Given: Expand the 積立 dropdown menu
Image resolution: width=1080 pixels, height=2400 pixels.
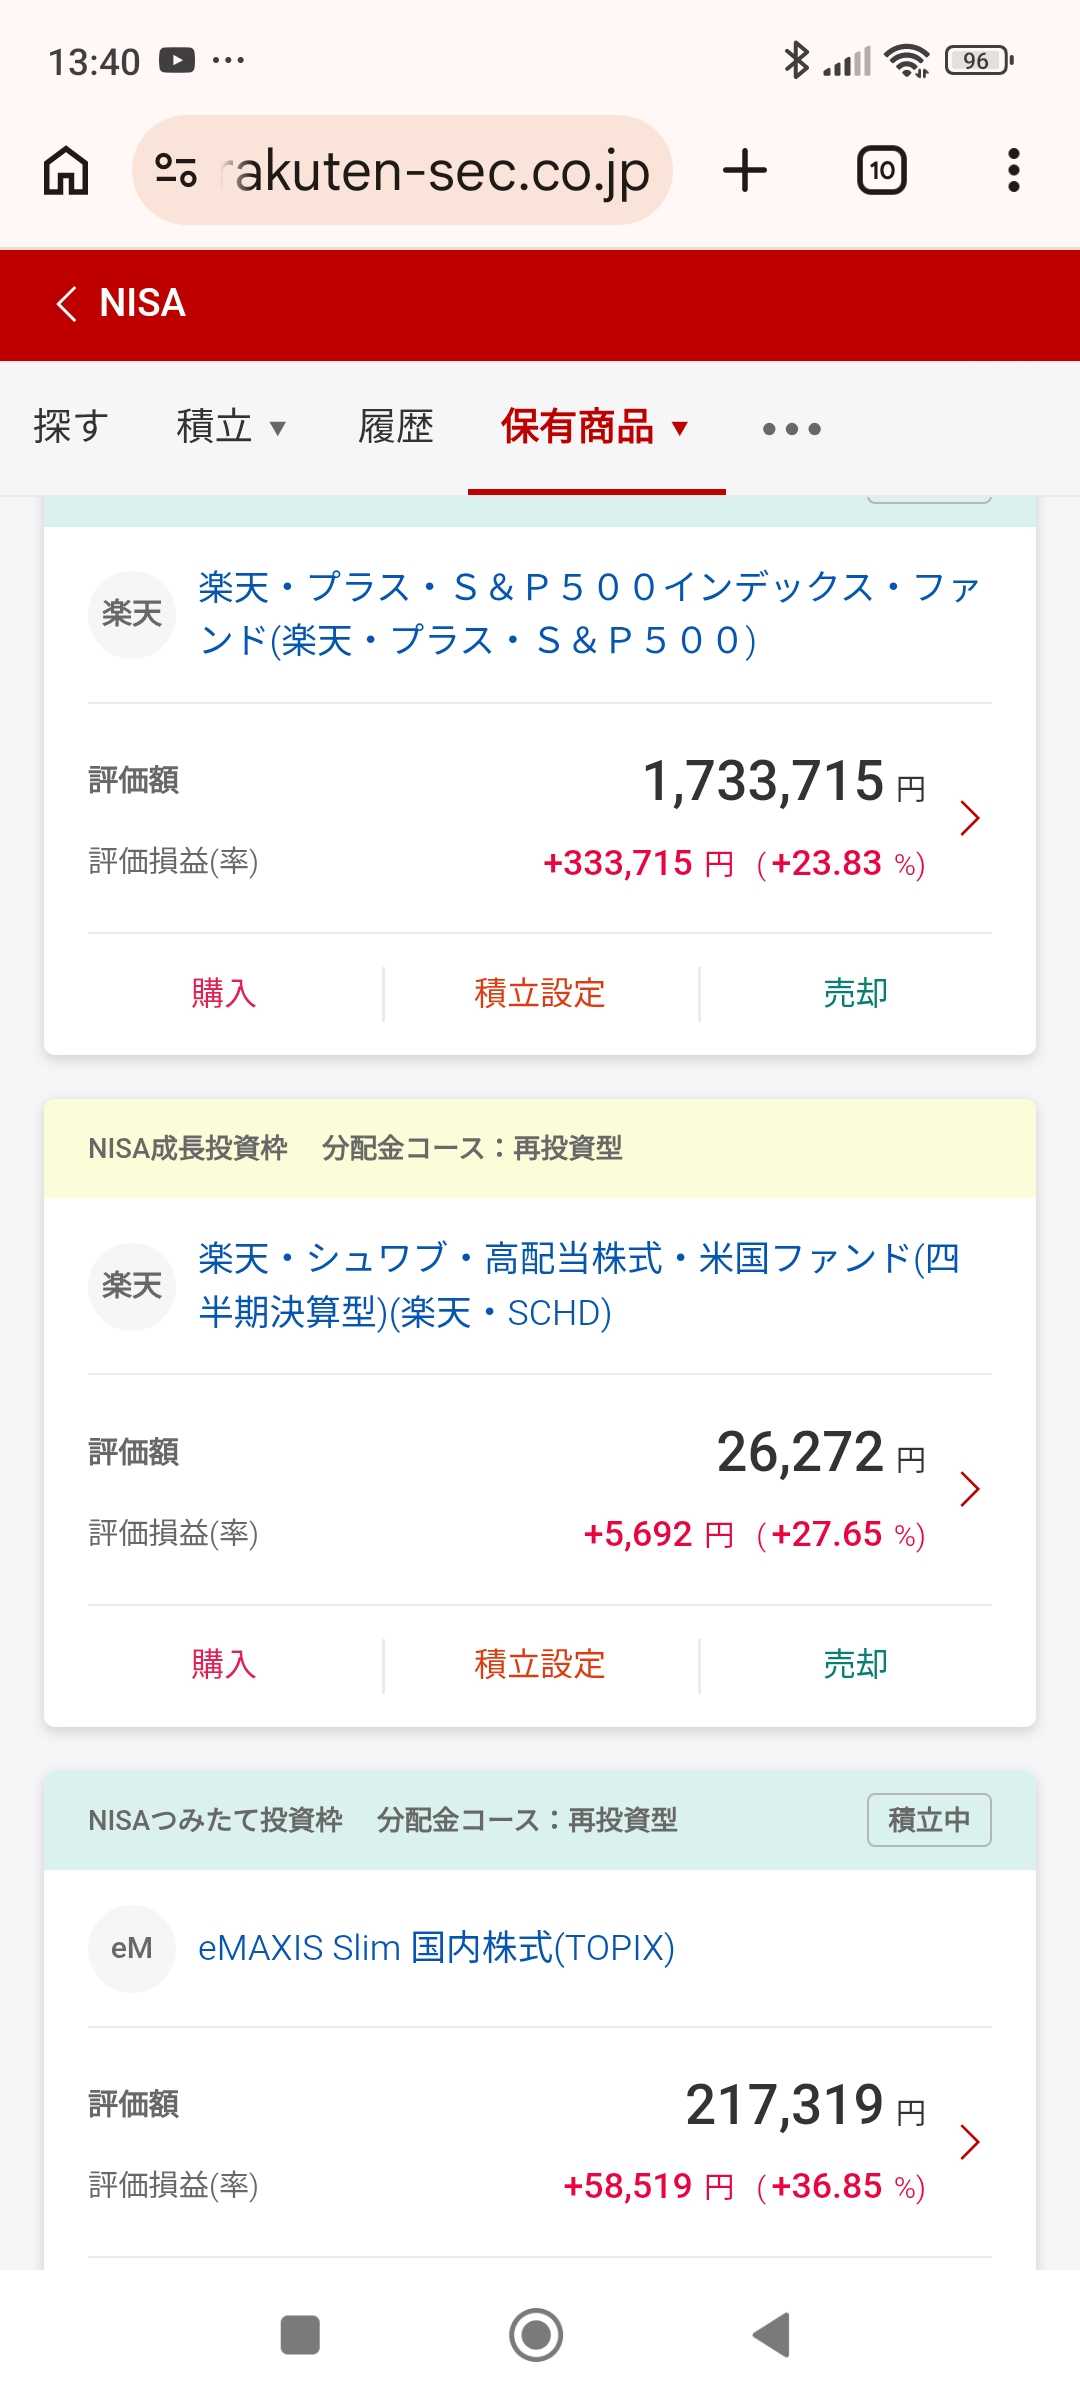Looking at the screenshot, I should pos(231,427).
